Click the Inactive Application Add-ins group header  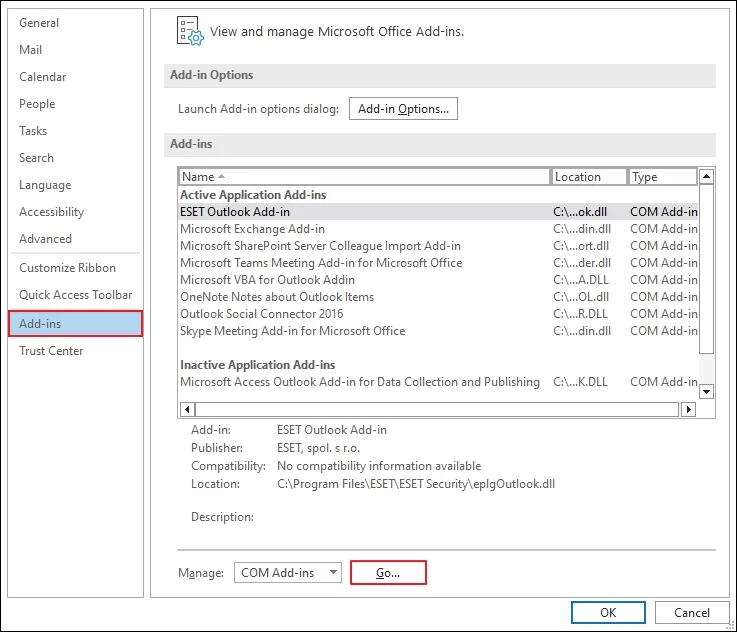pos(258,365)
